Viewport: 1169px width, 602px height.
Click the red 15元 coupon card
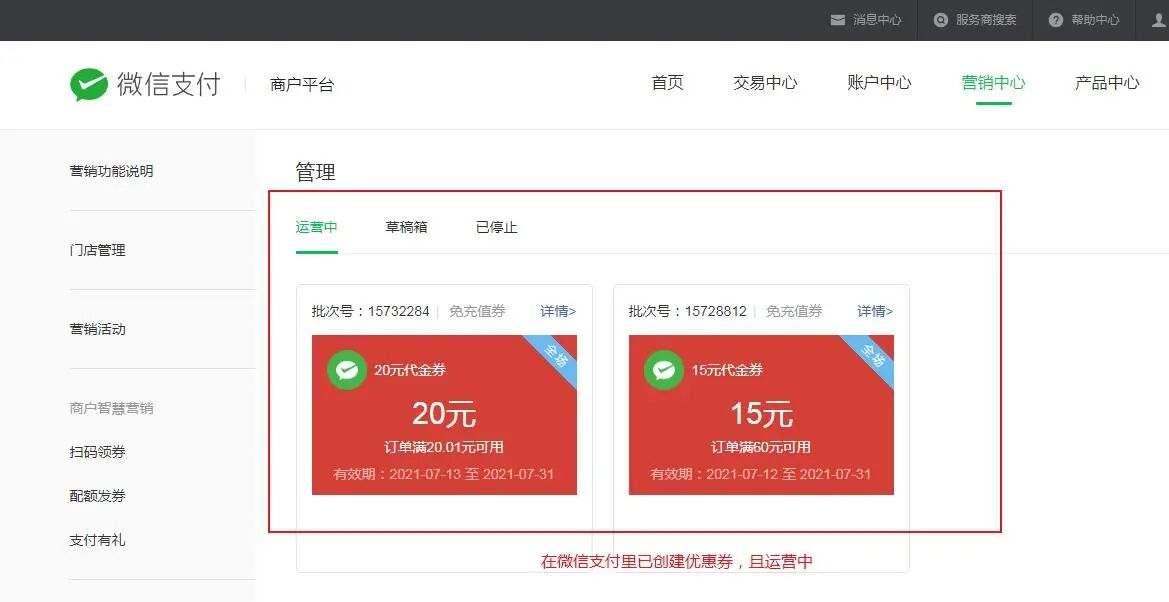pos(761,415)
